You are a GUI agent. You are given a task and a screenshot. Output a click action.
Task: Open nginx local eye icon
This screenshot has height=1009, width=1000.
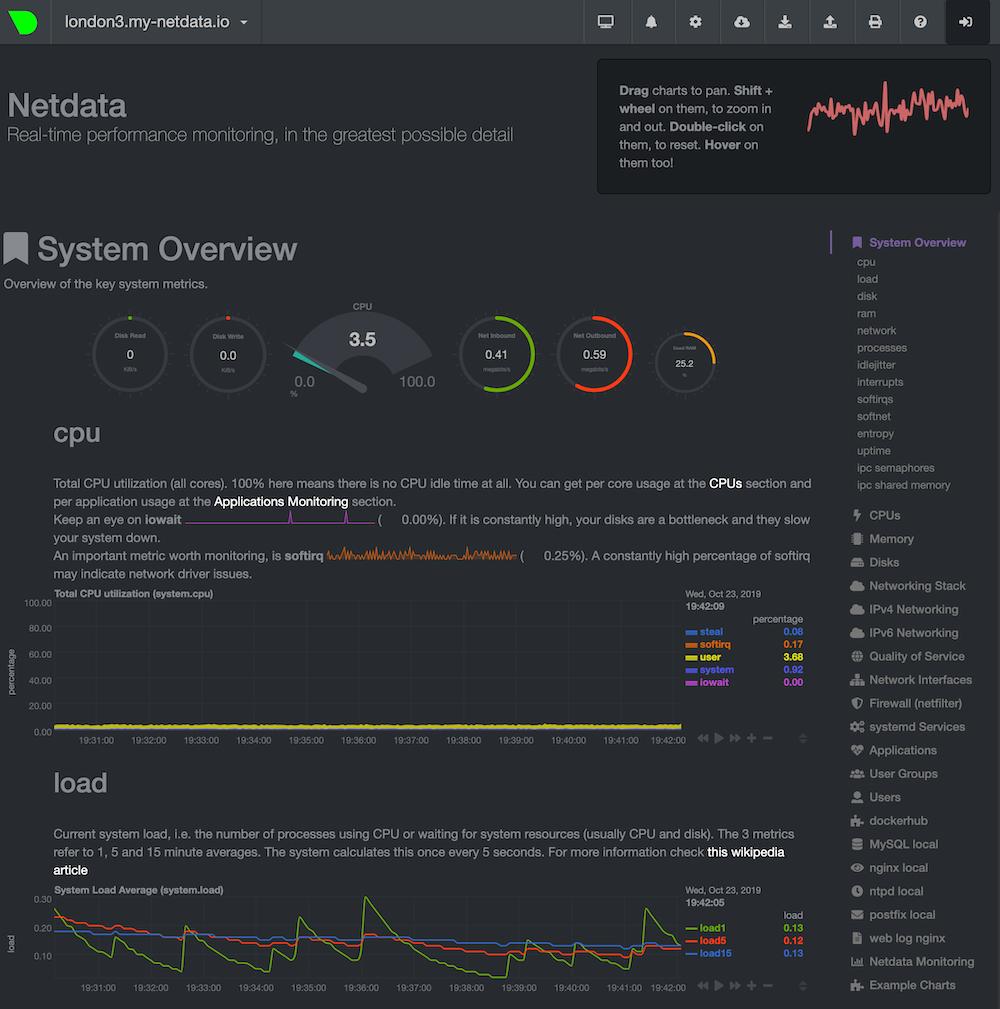click(x=856, y=868)
